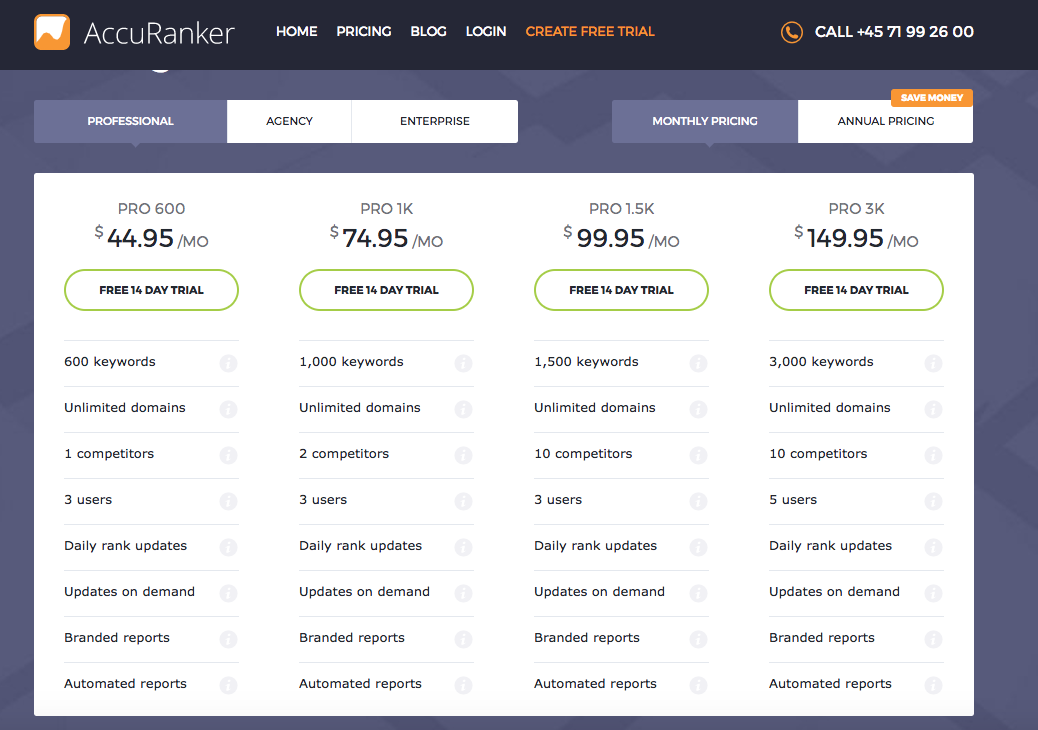This screenshot has width=1038, height=730.
Task: Open the Enterprise plans tab
Action: pyautogui.click(x=434, y=121)
